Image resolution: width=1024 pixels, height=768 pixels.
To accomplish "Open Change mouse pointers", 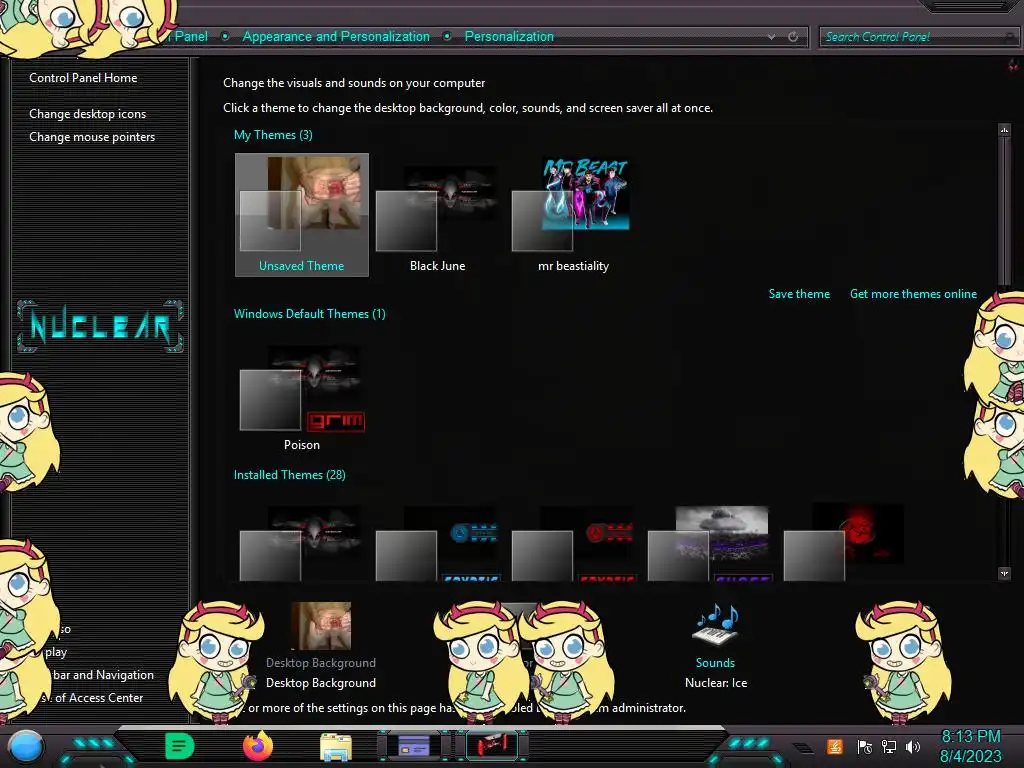I will click(92, 136).
